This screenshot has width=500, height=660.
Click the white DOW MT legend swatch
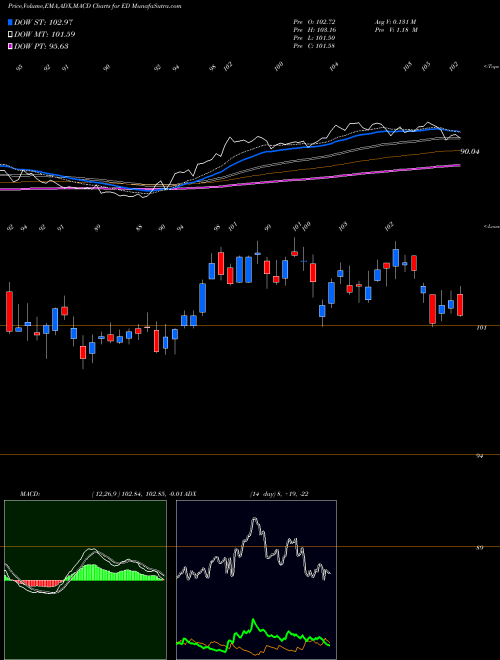tap(10, 34)
